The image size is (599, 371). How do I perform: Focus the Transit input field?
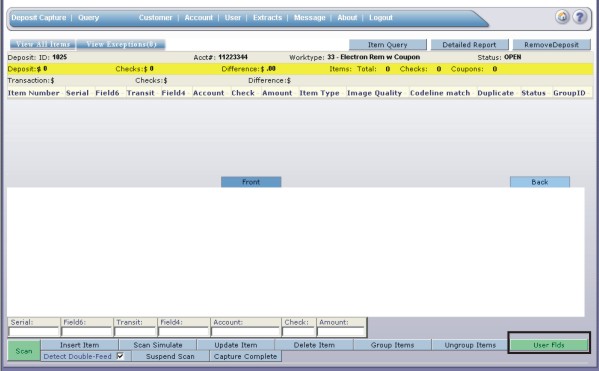[x=135, y=331]
